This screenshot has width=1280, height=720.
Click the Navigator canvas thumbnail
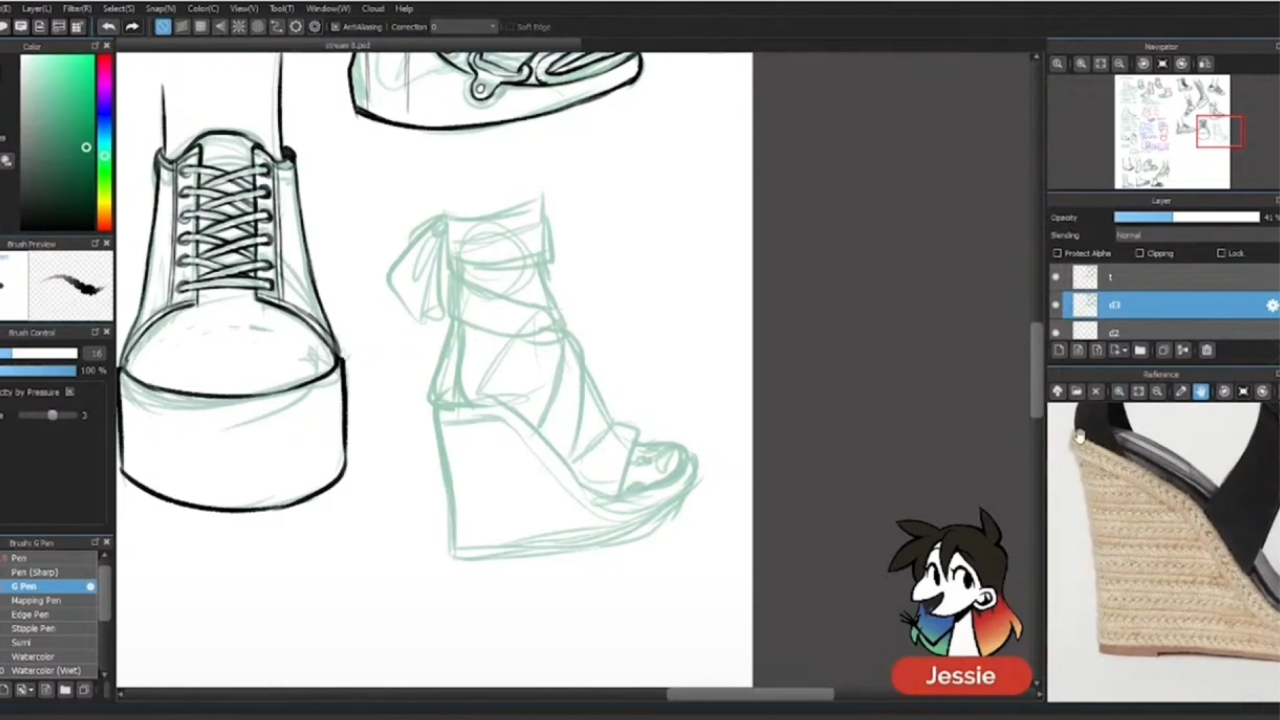point(1173,132)
